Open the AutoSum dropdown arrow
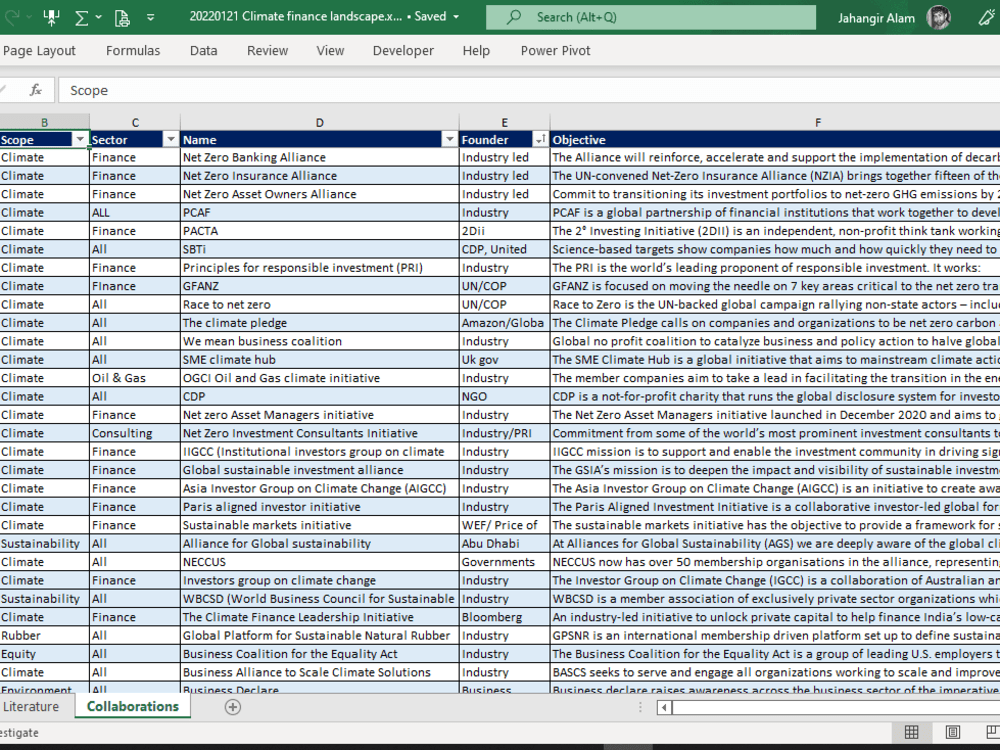 pos(99,17)
